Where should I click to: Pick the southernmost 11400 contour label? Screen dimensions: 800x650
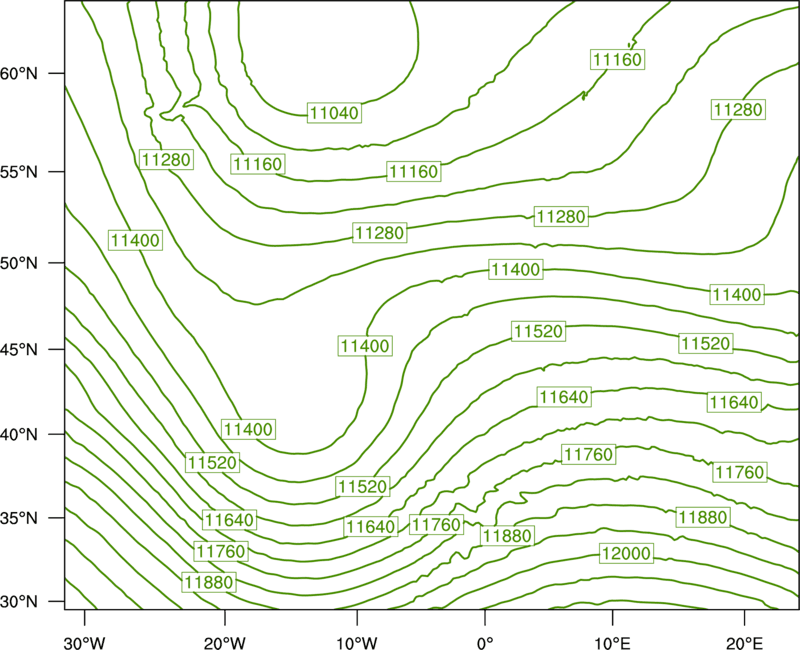[x=248, y=429]
